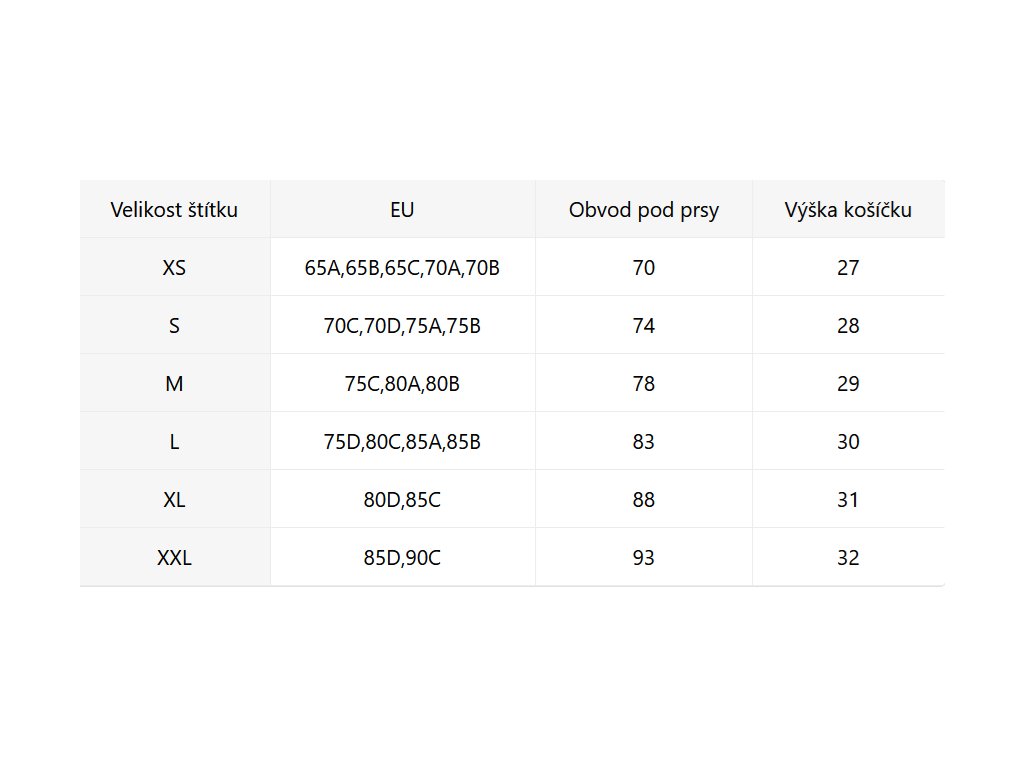Viewport: 1024px width, 768px height.
Task: Select the XS size row label
Action: click(x=174, y=268)
